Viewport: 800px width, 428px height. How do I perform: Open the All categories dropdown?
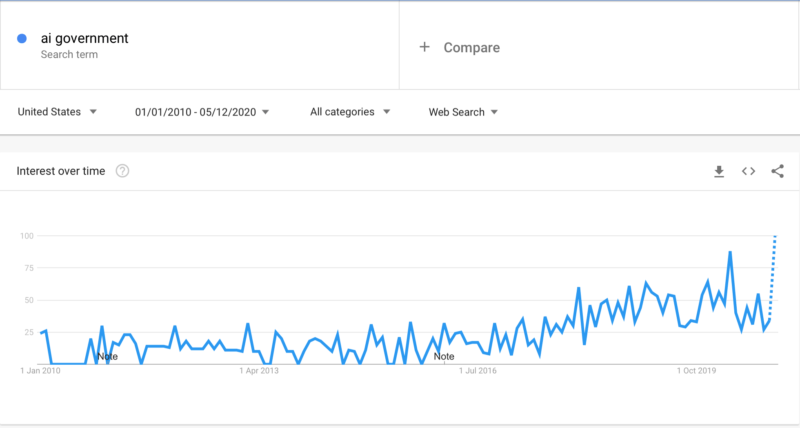350,112
